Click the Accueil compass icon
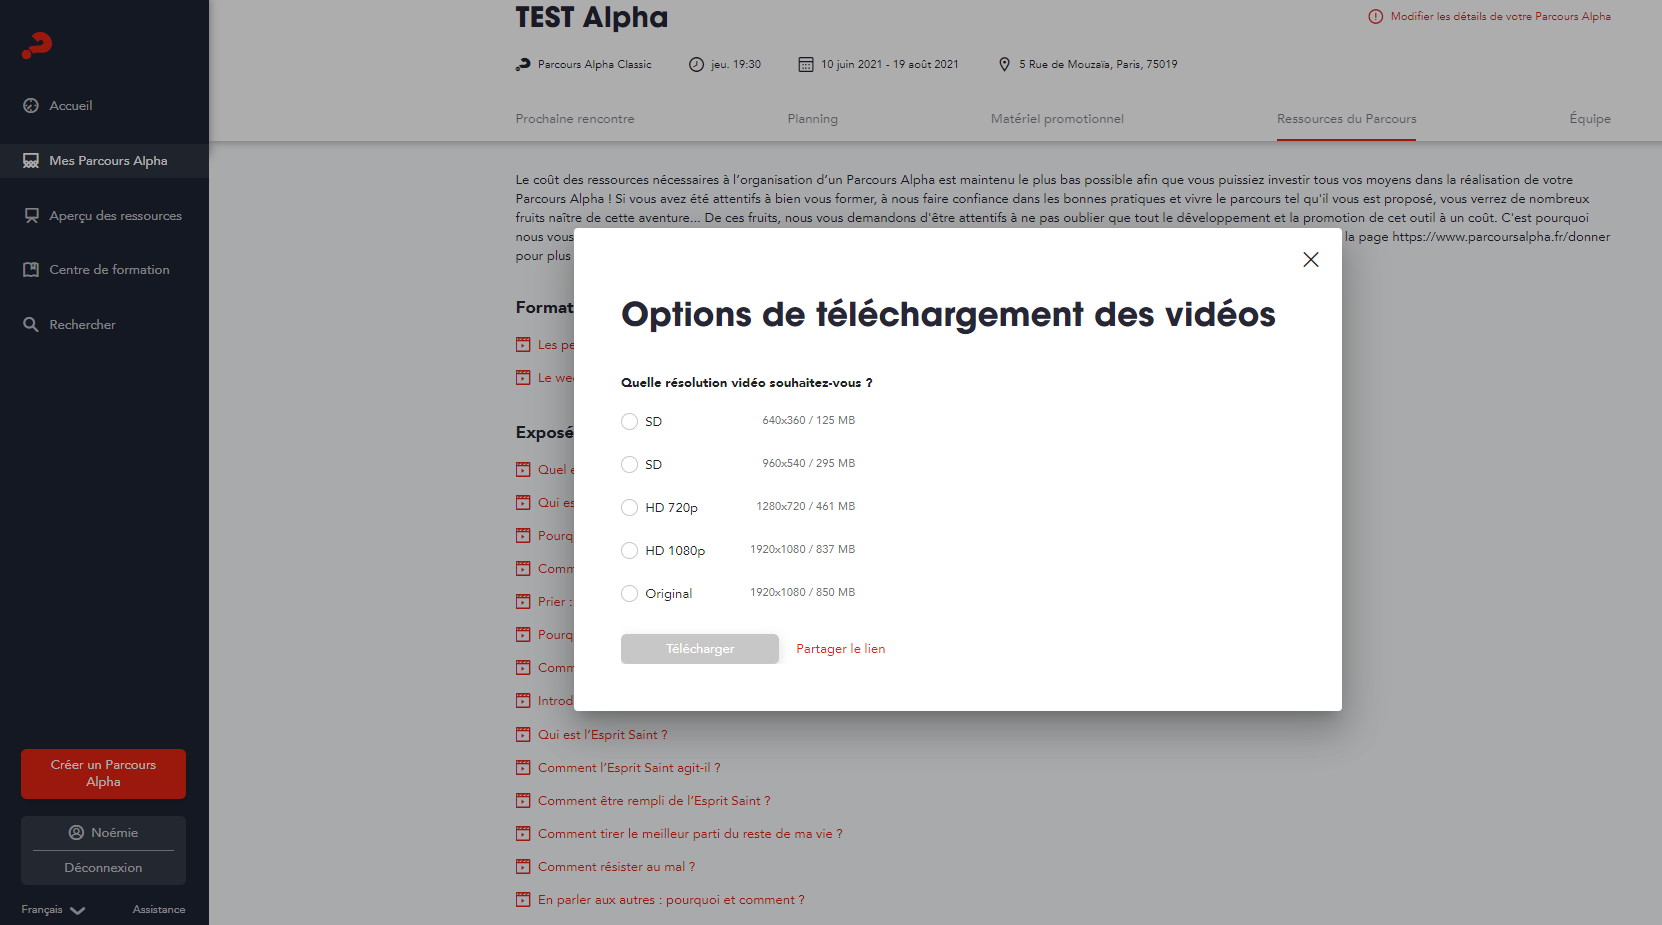1662x925 pixels. 31,106
